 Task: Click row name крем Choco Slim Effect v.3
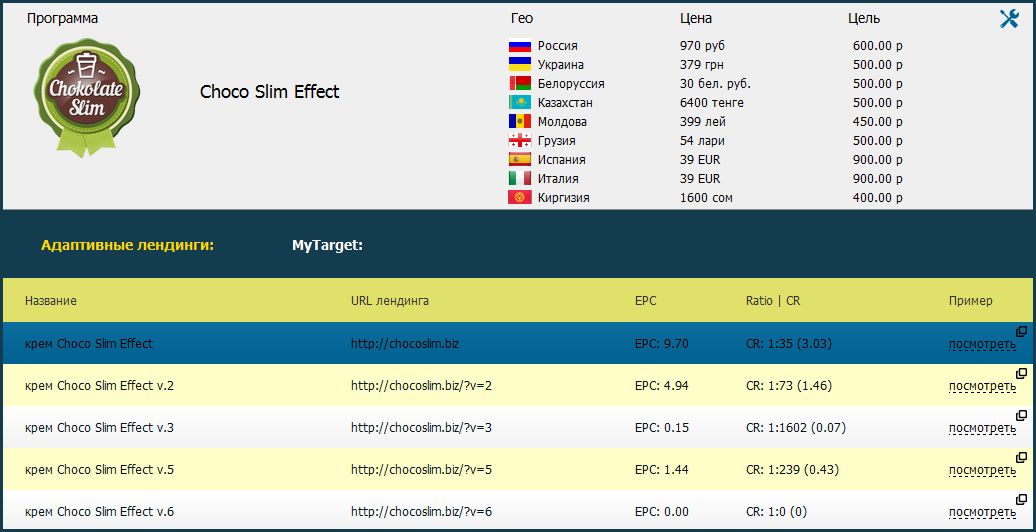pyautogui.click(x=100, y=428)
